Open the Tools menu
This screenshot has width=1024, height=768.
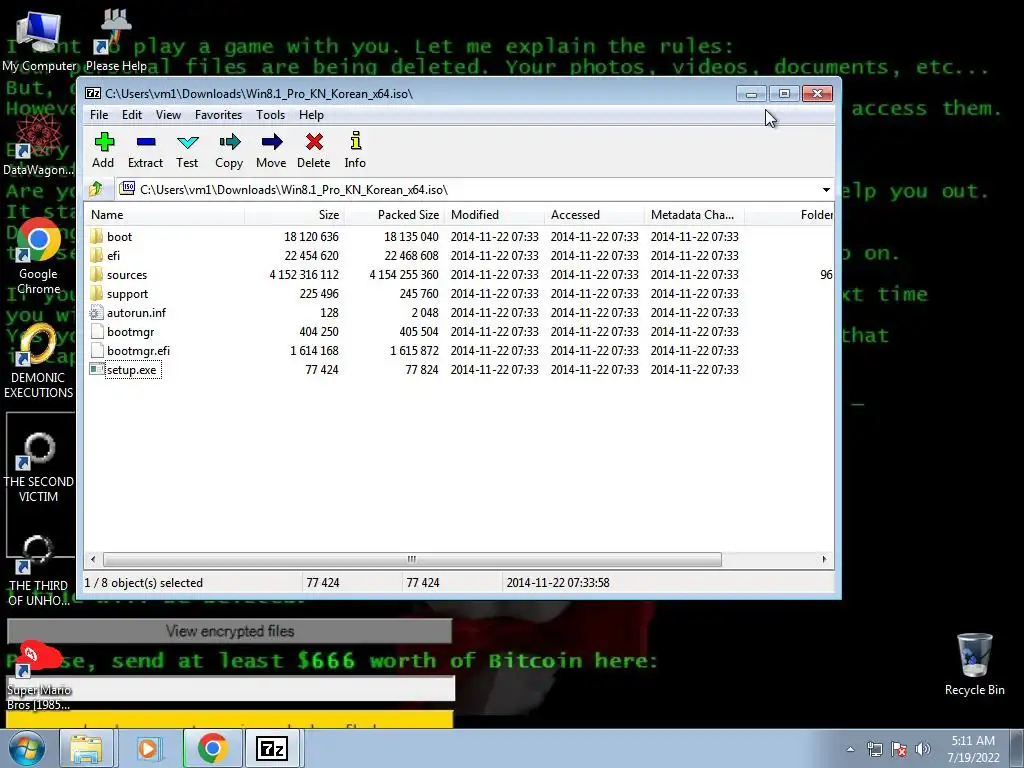(x=270, y=115)
